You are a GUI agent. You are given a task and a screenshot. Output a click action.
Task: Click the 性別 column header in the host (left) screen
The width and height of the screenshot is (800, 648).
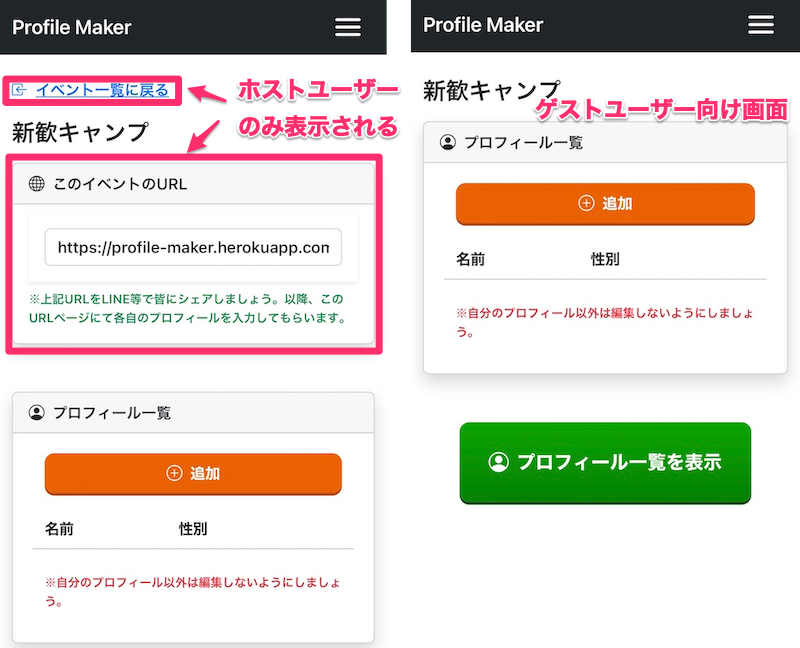click(x=193, y=529)
